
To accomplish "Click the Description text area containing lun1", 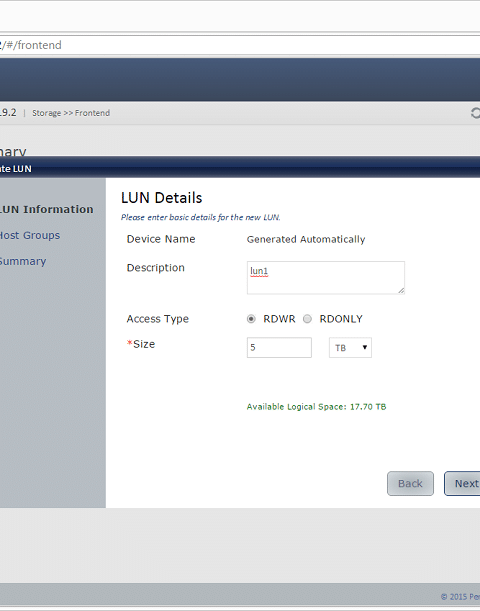I will 326,278.
